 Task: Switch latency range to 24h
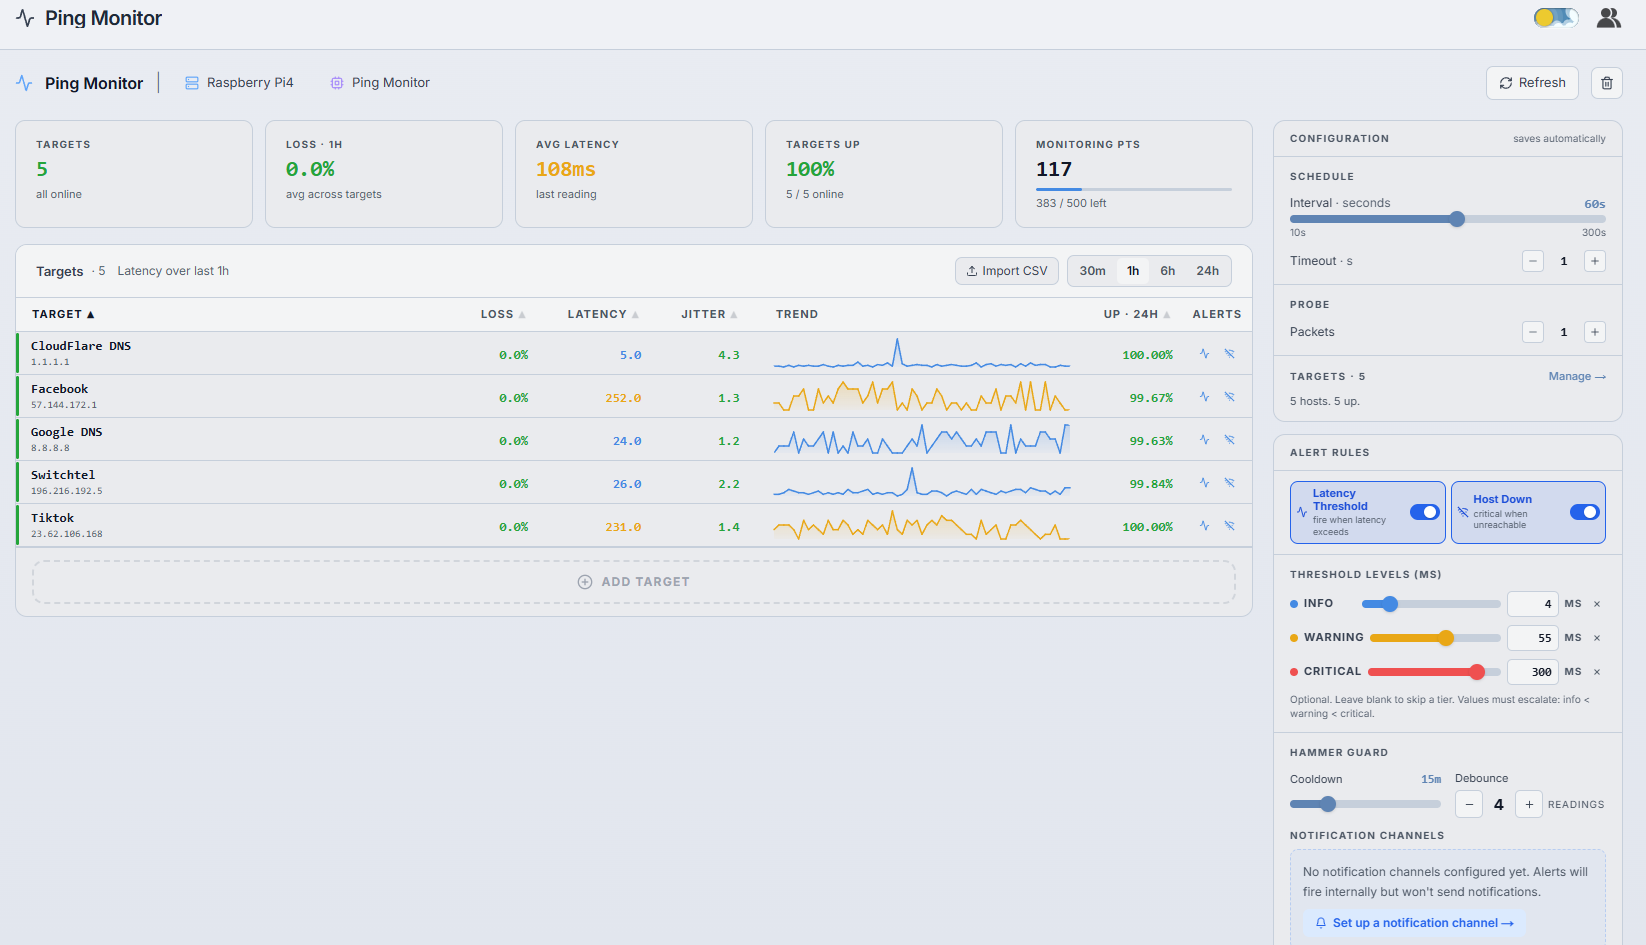(x=1208, y=271)
